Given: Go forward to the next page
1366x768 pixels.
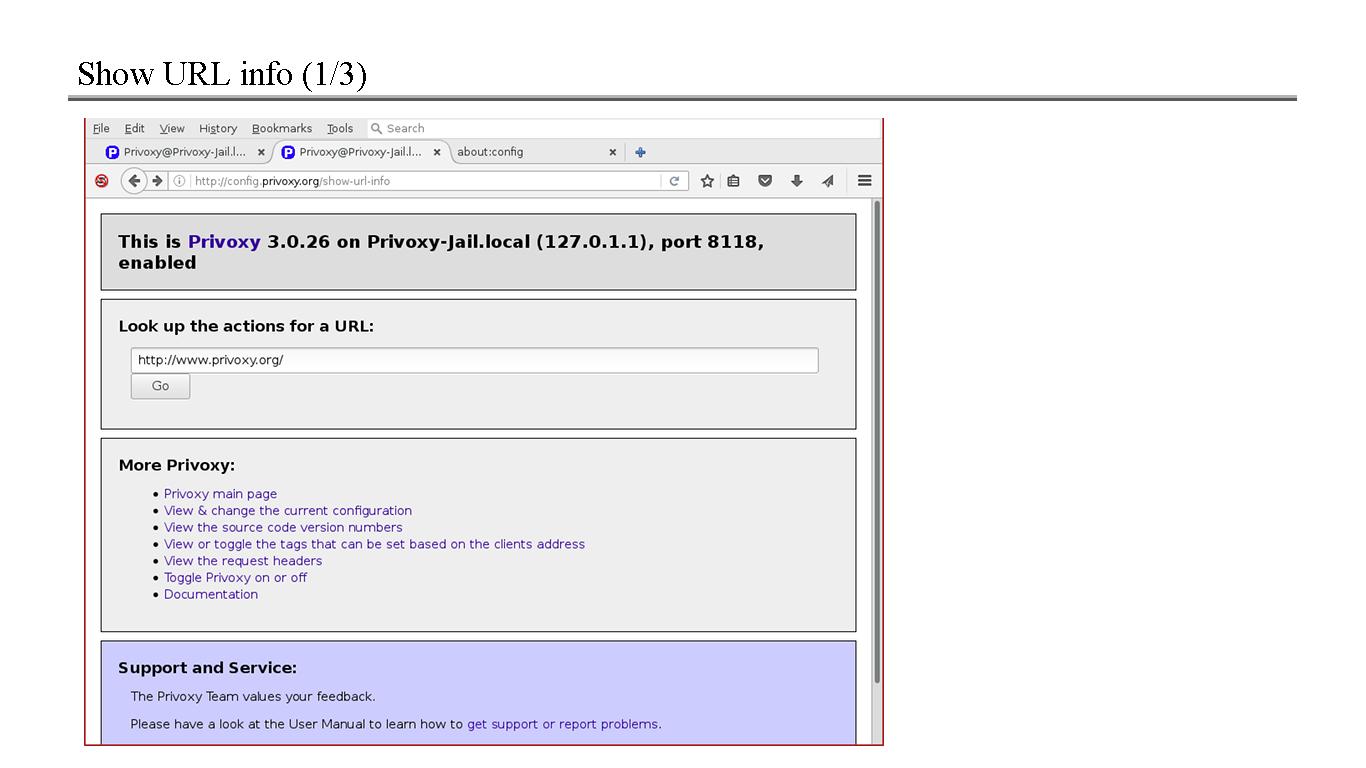Looking at the screenshot, I should pos(157,181).
